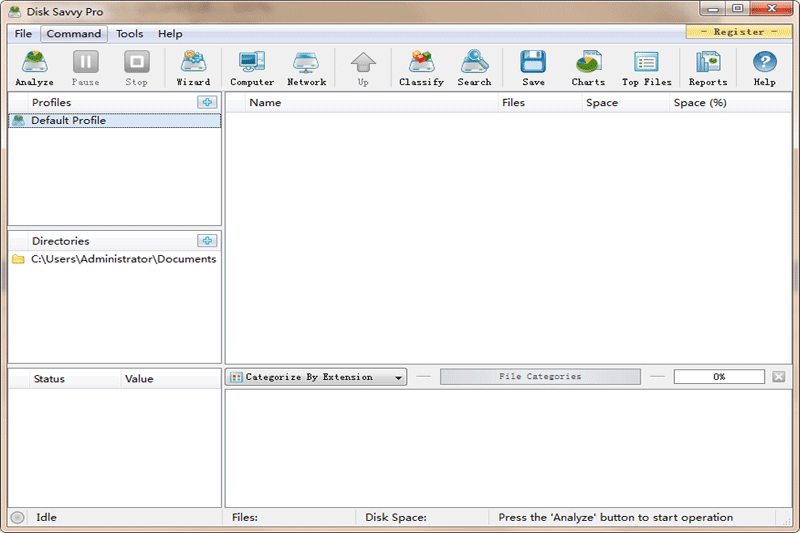The image size is (800, 533).
Task: Add a new profile with plus button
Action: [x=207, y=102]
